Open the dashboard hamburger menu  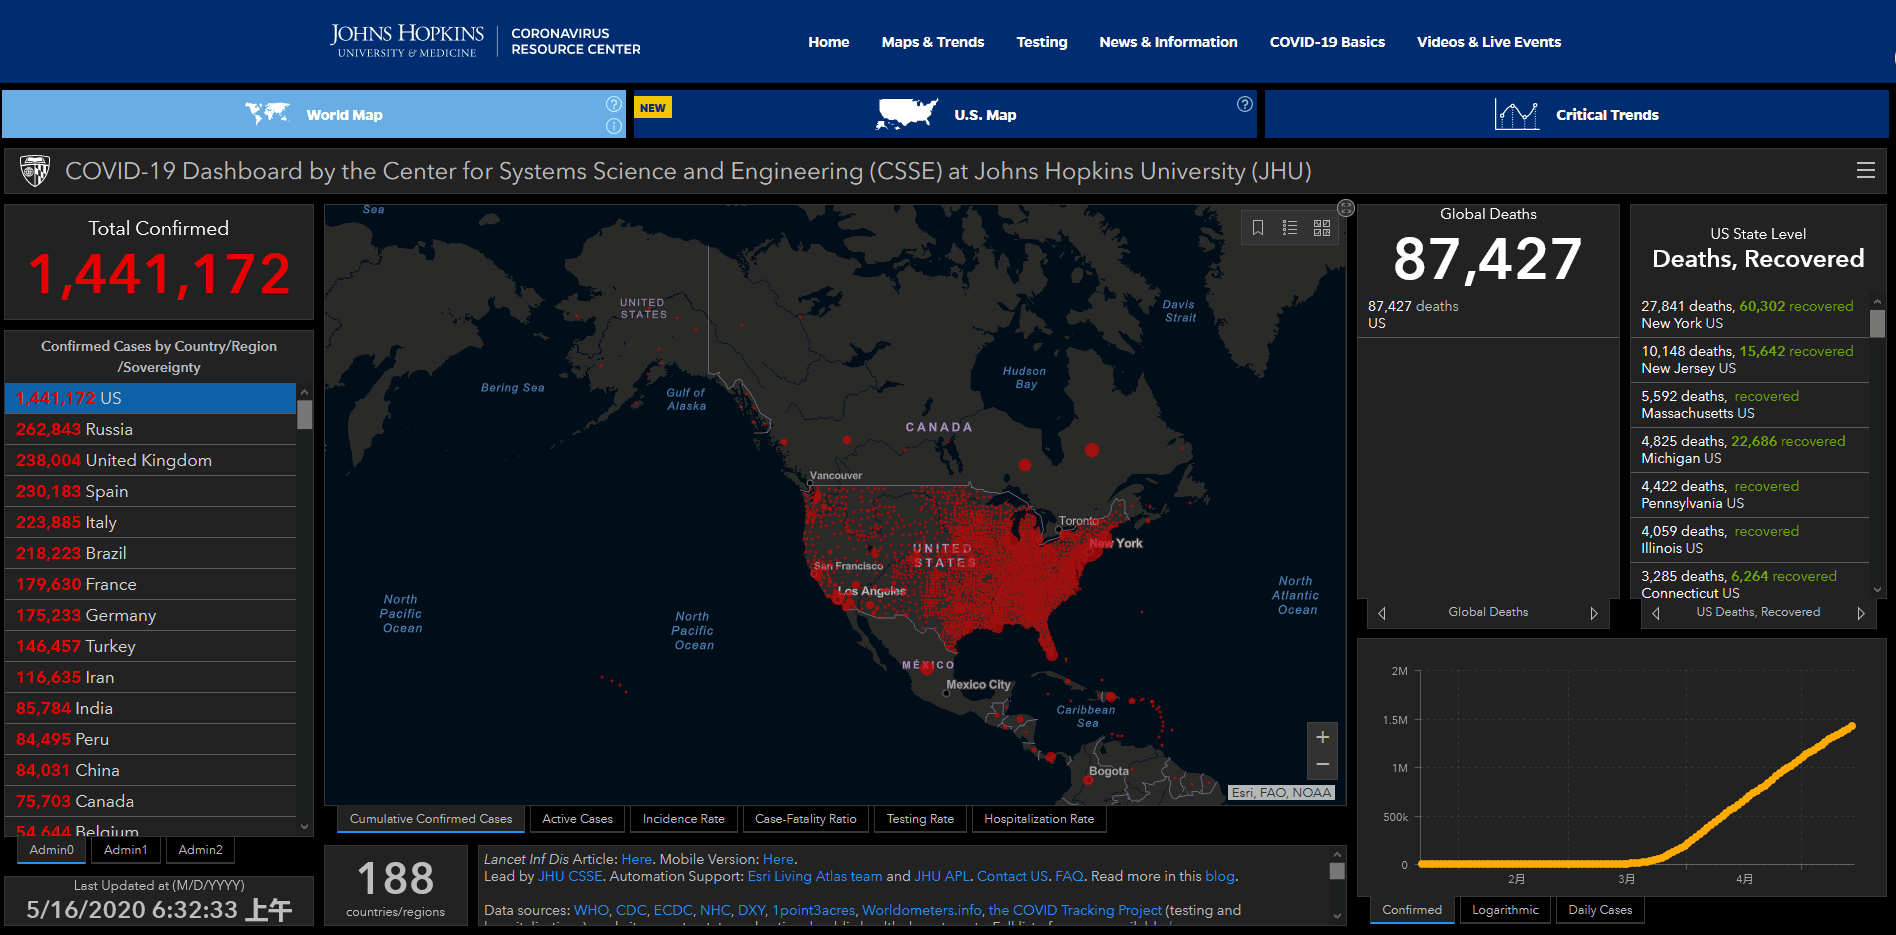click(x=1866, y=171)
